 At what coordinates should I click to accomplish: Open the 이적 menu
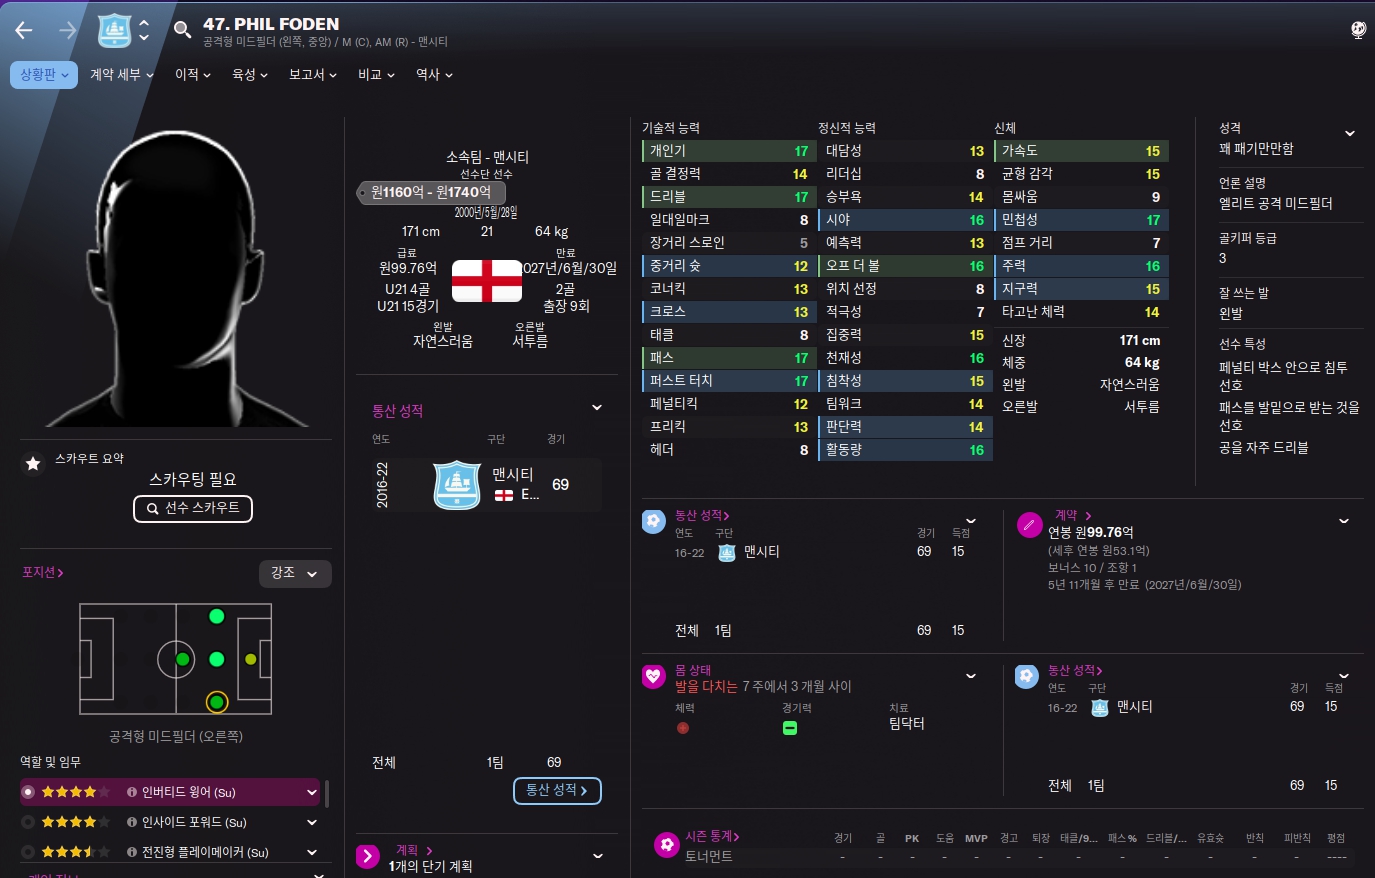tap(193, 75)
